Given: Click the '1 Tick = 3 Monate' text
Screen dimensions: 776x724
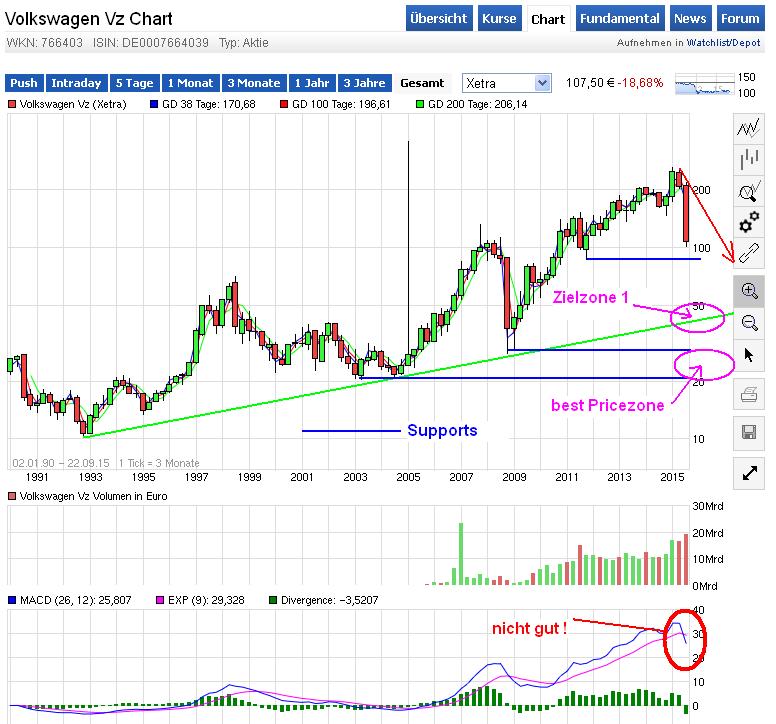Looking at the screenshot, I should (x=159, y=463).
